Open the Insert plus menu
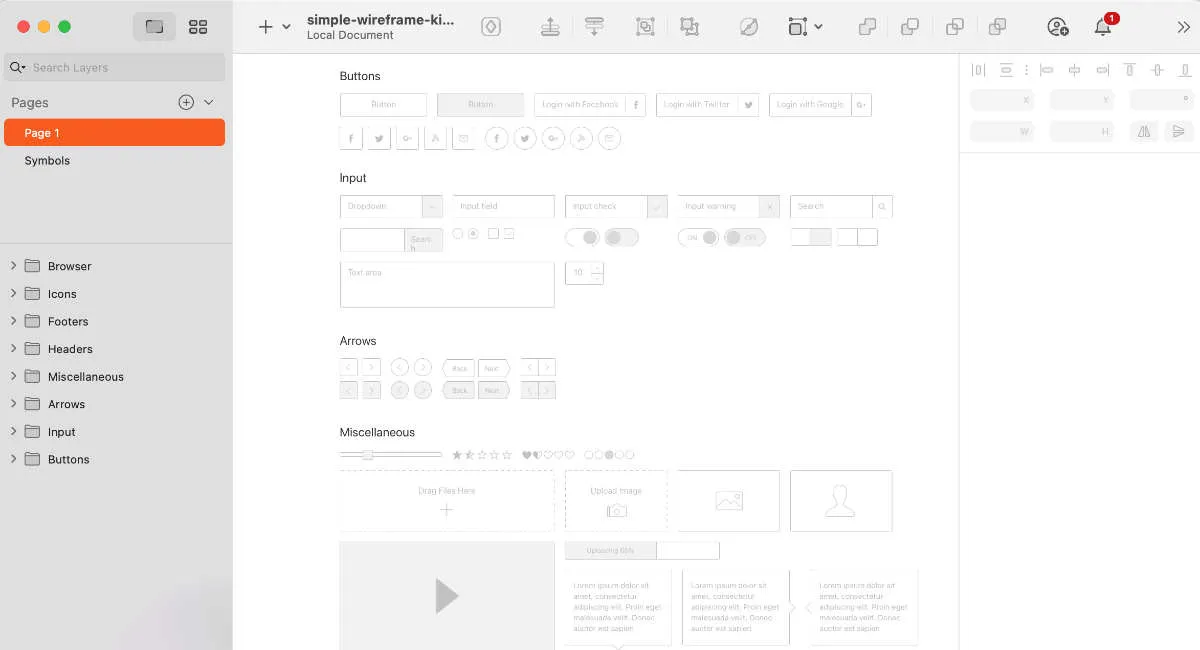 coord(274,27)
